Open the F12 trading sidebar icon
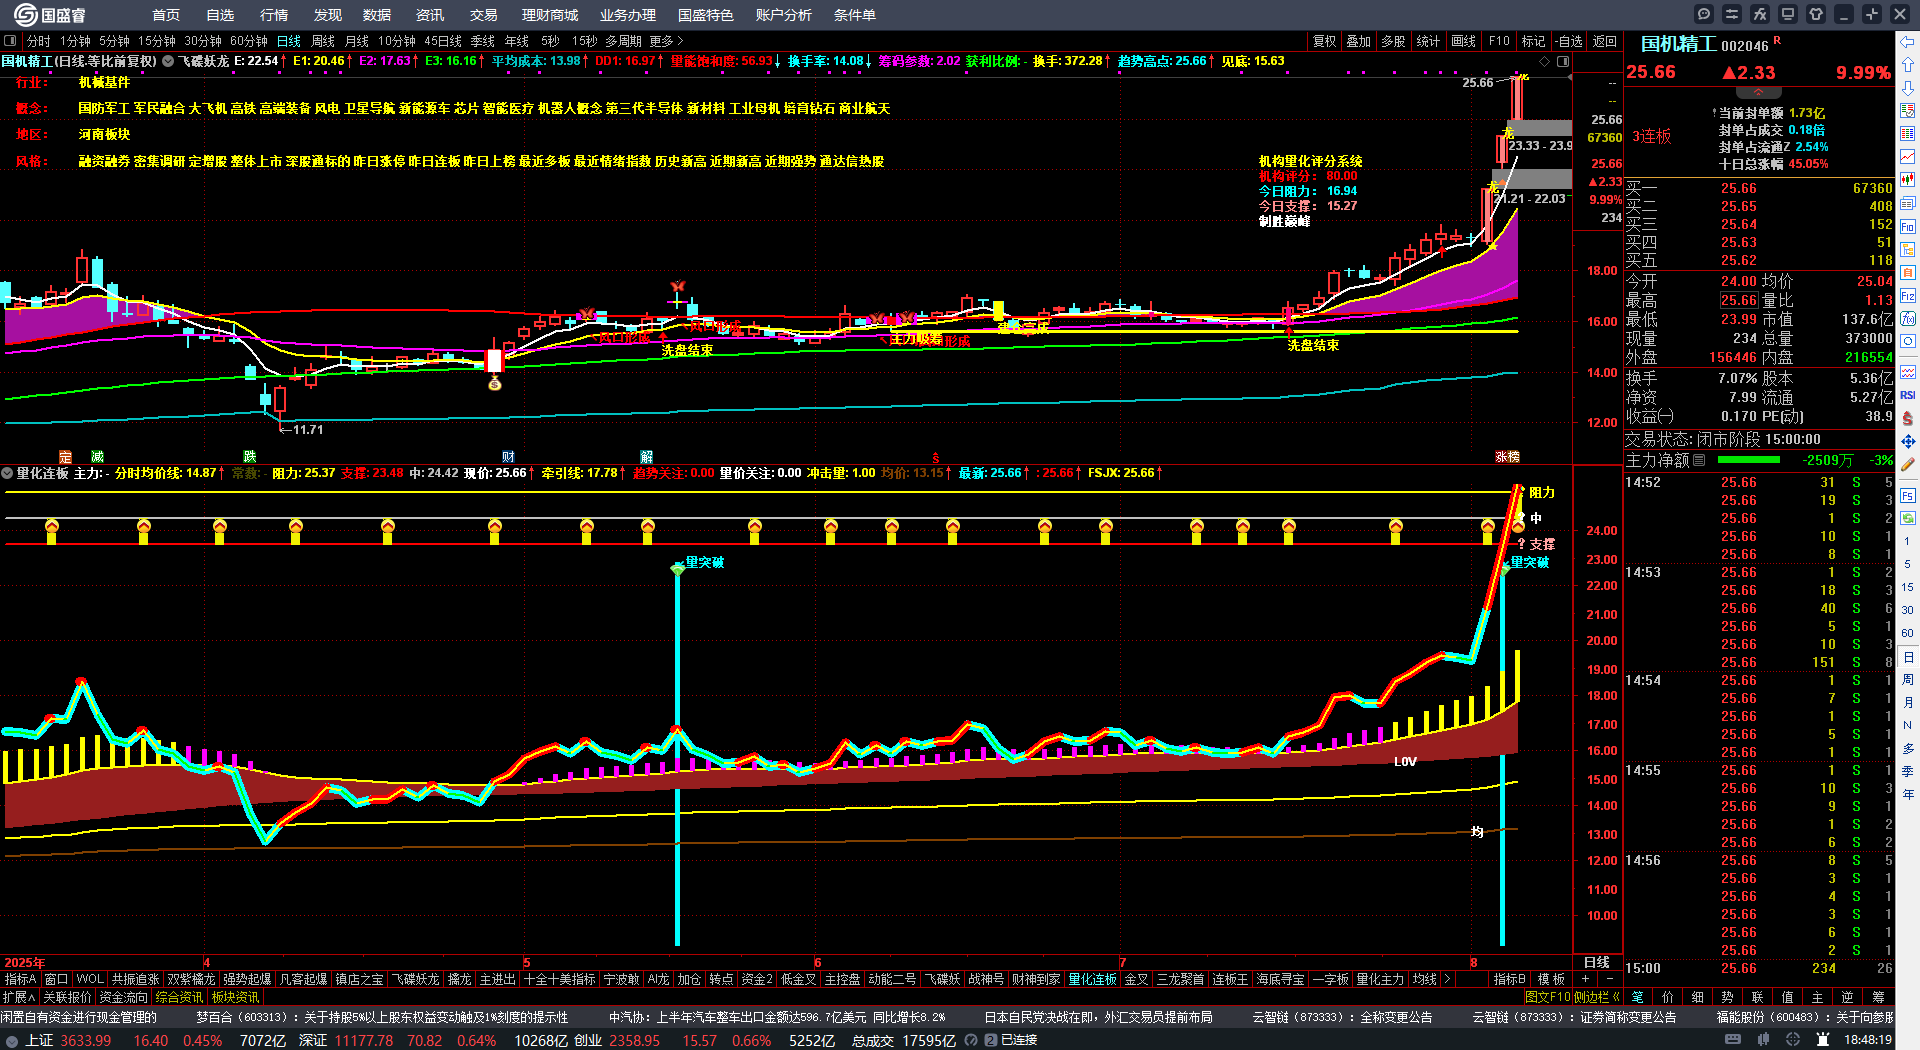The image size is (1920, 1050). [x=1908, y=296]
